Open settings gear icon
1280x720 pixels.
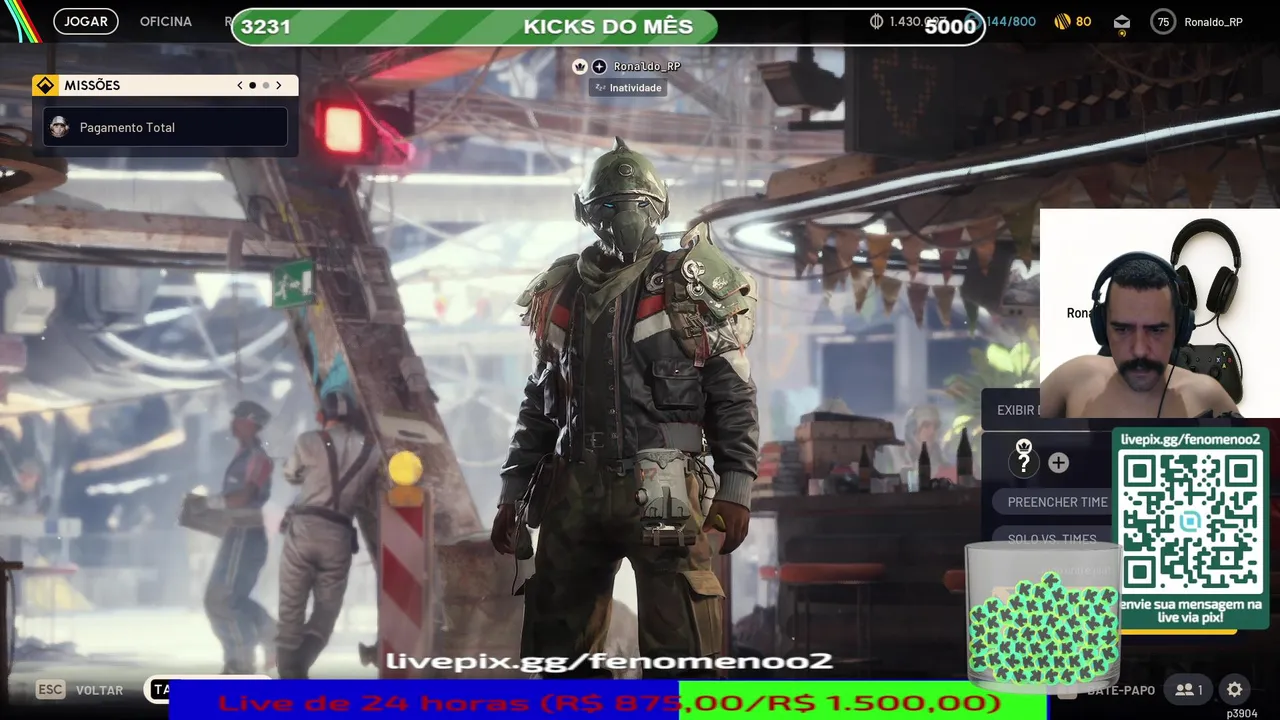pyautogui.click(x=1235, y=689)
